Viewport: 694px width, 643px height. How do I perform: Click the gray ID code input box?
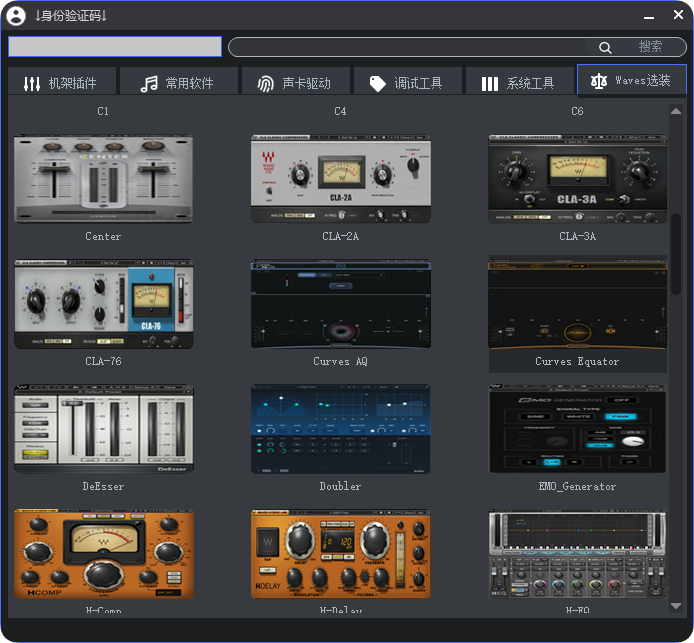(x=115, y=46)
